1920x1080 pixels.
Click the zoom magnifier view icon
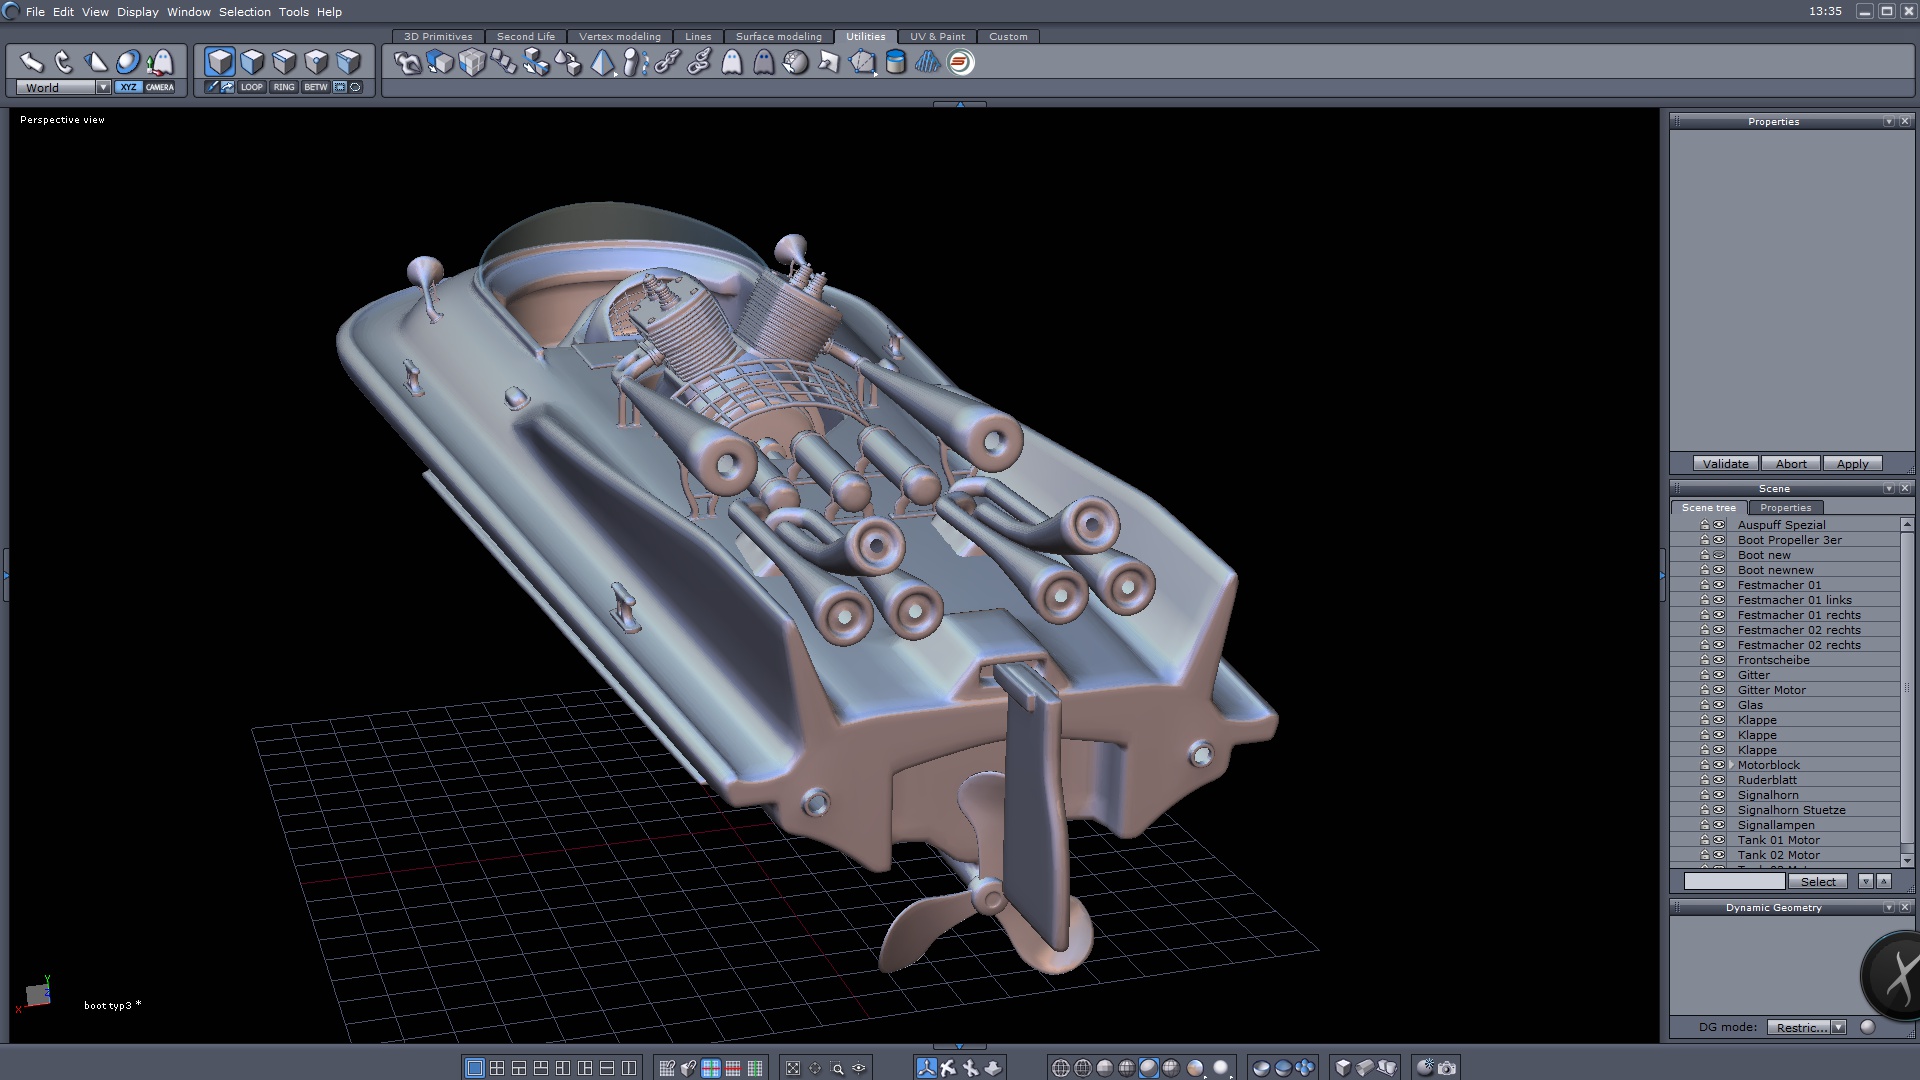[838, 1068]
